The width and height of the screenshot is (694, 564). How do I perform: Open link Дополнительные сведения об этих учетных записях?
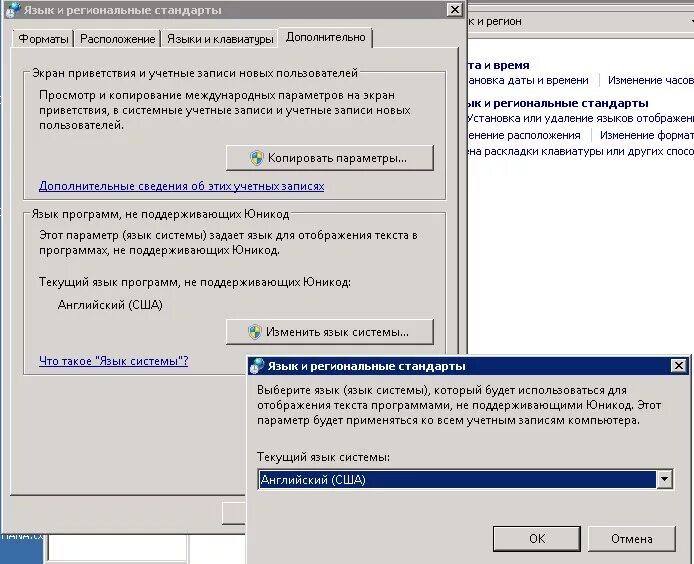pyautogui.click(x=181, y=186)
